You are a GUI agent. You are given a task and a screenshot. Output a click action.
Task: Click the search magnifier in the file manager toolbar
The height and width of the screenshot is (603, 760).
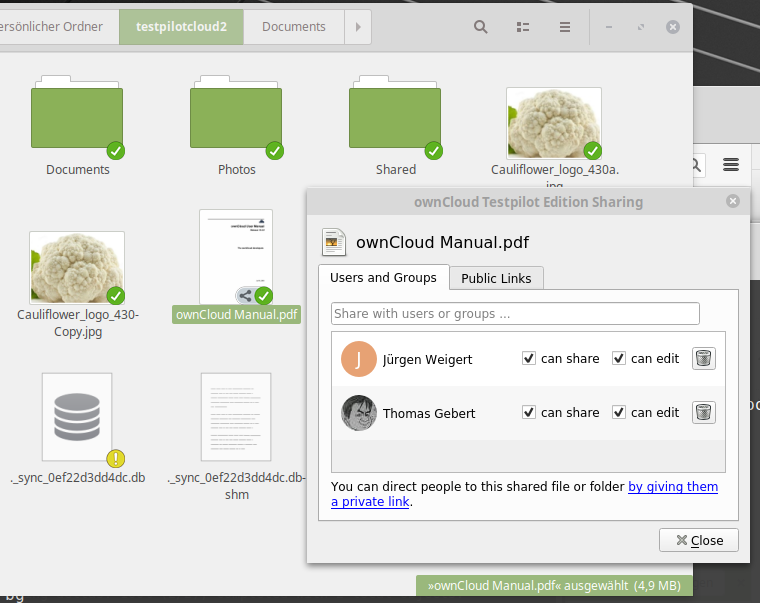[480, 27]
